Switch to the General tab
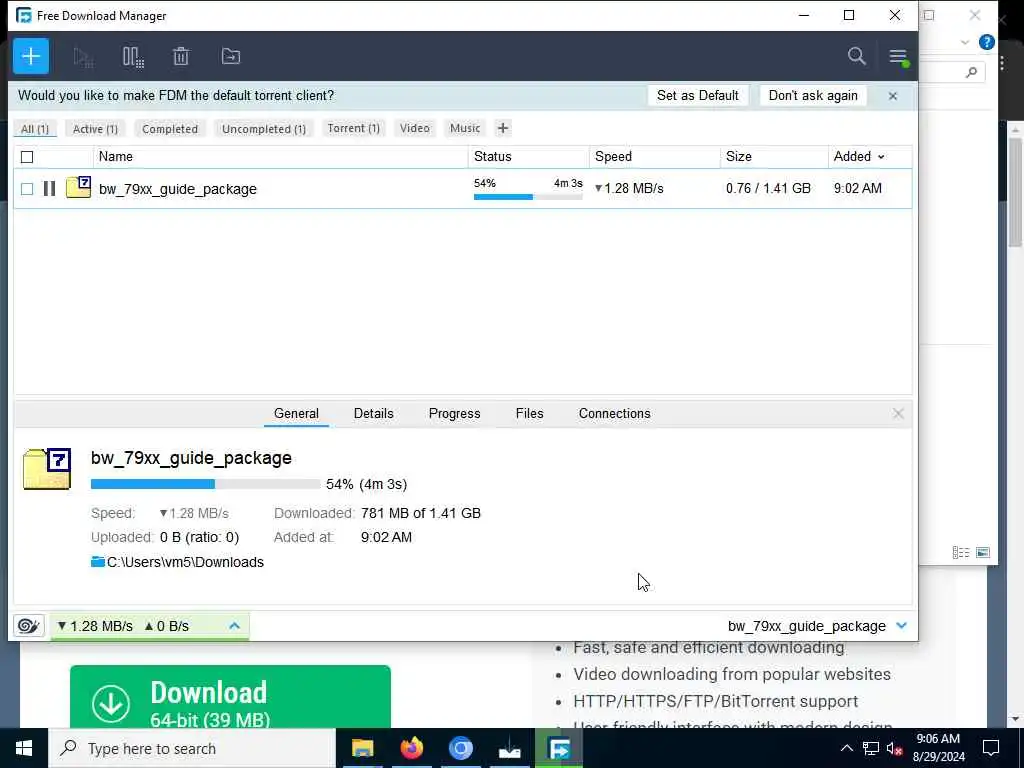 point(296,413)
